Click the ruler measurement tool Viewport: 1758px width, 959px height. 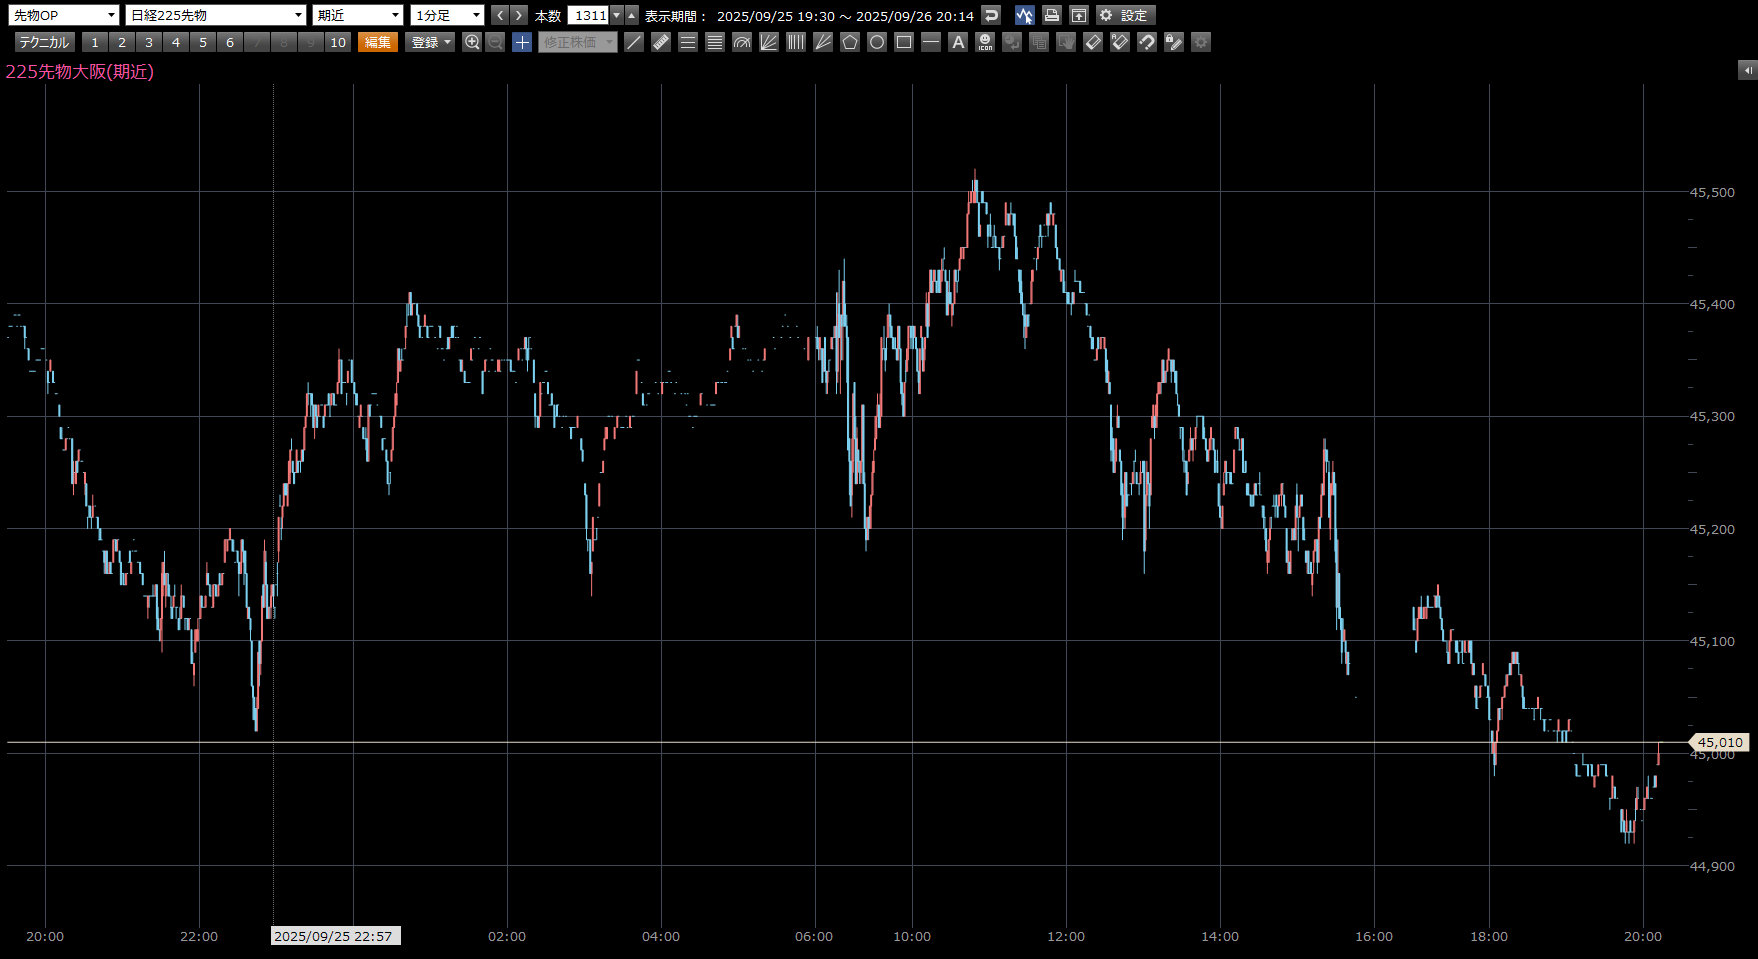tap(661, 42)
